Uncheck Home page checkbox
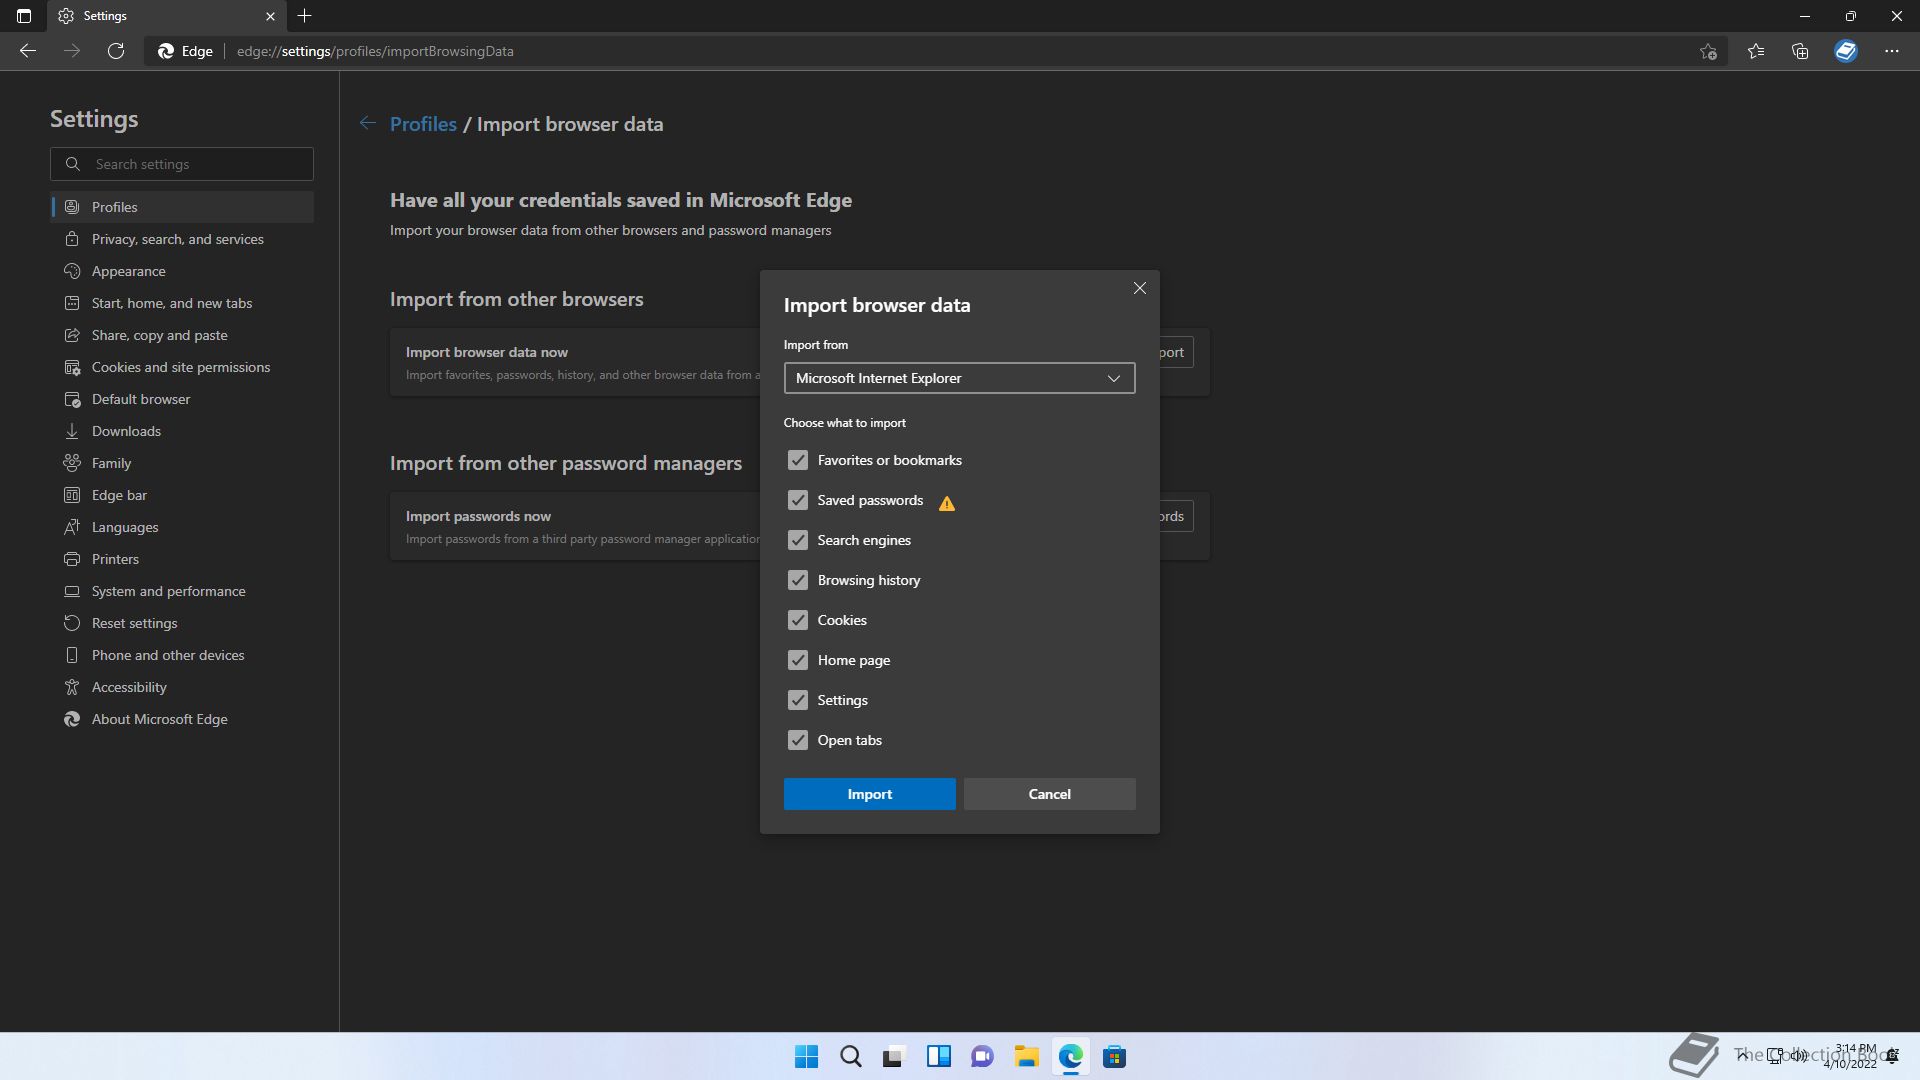The image size is (1920, 1080). (x=797, y=660)
